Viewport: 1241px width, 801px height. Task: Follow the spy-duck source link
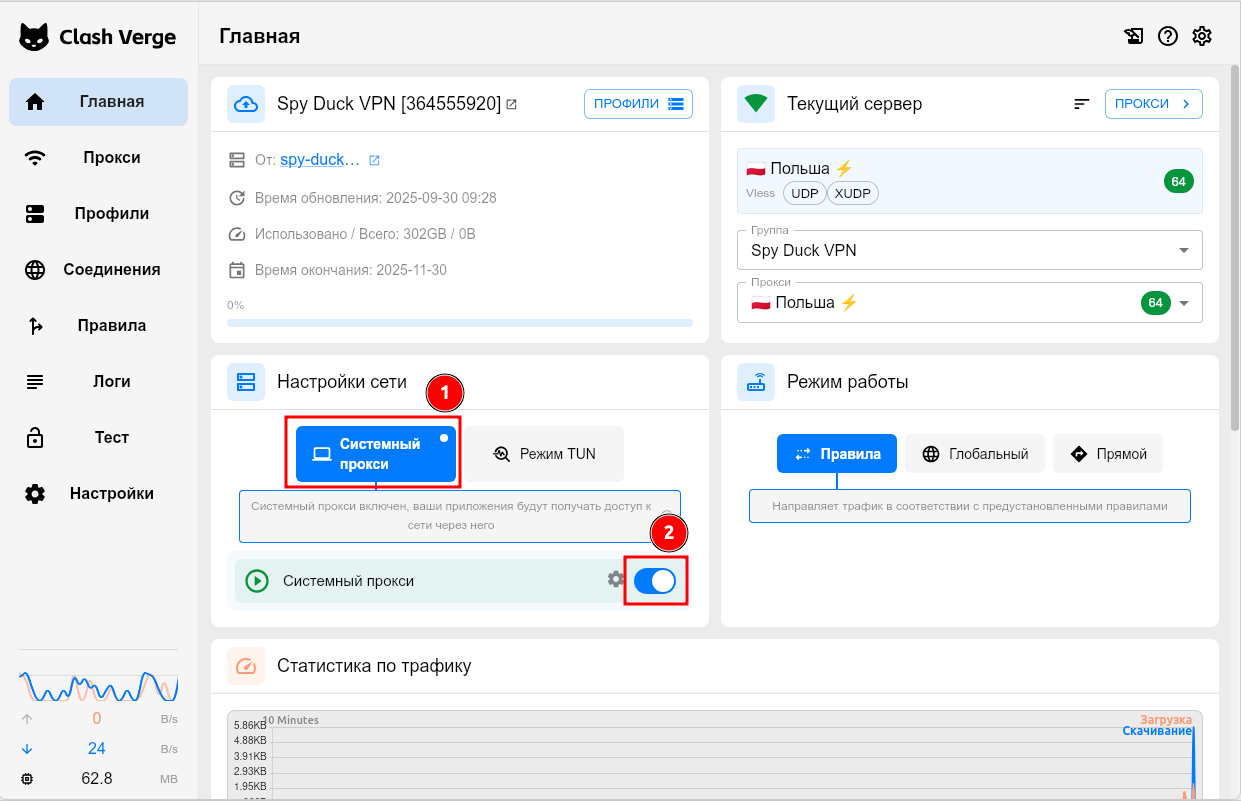[x=319, y=160]
